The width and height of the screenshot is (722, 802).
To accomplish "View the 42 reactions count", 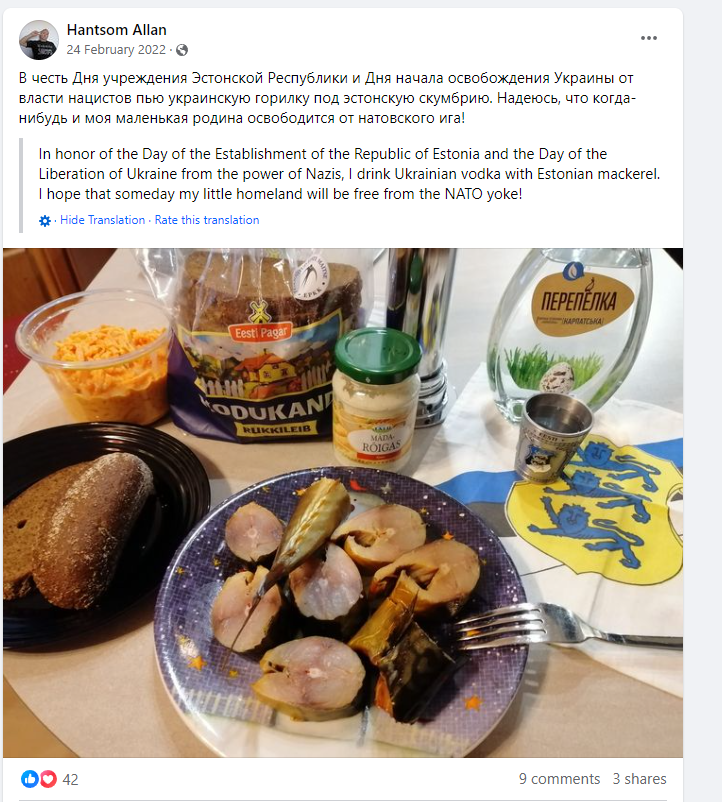I will point(71,779).
